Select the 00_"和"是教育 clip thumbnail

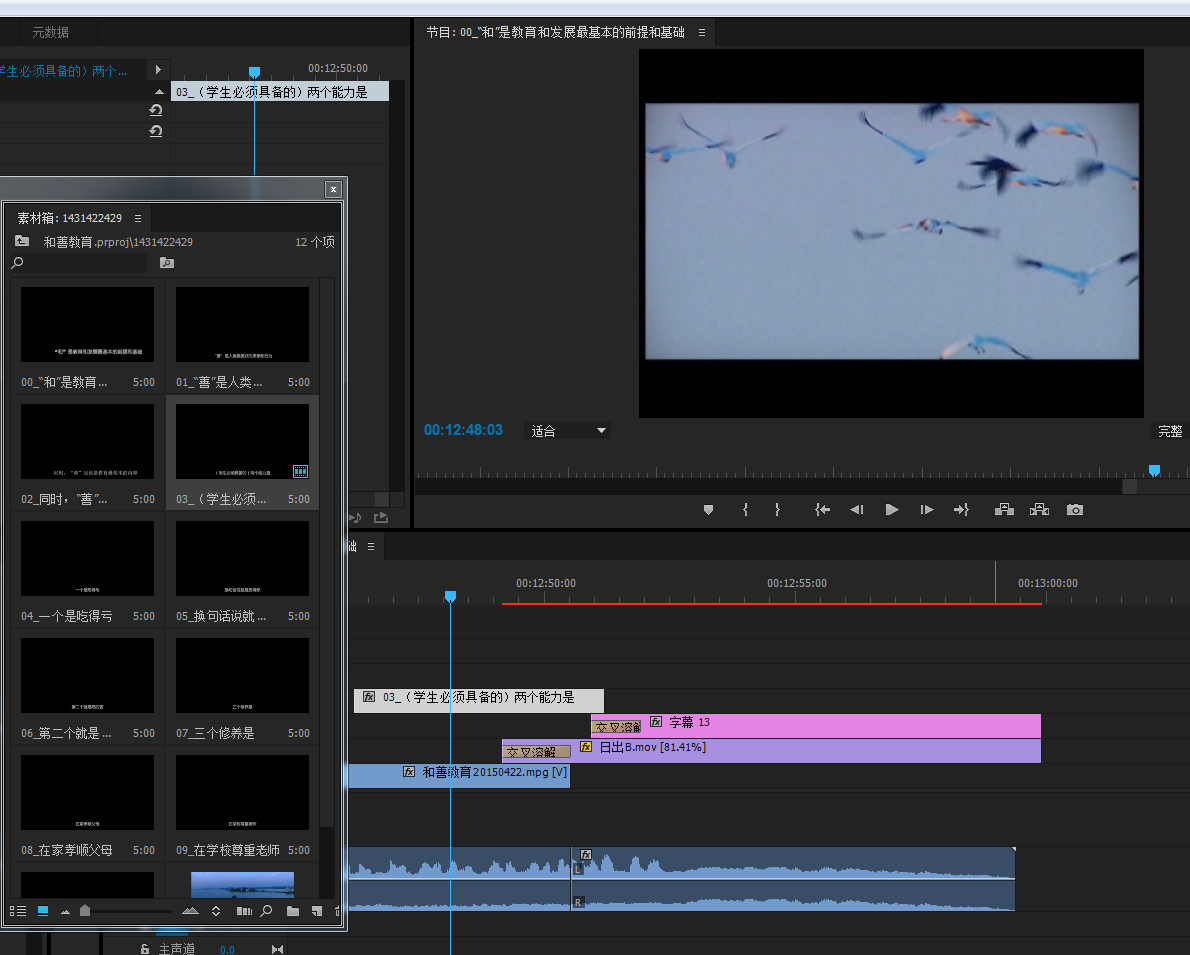(x=87, y=324)
